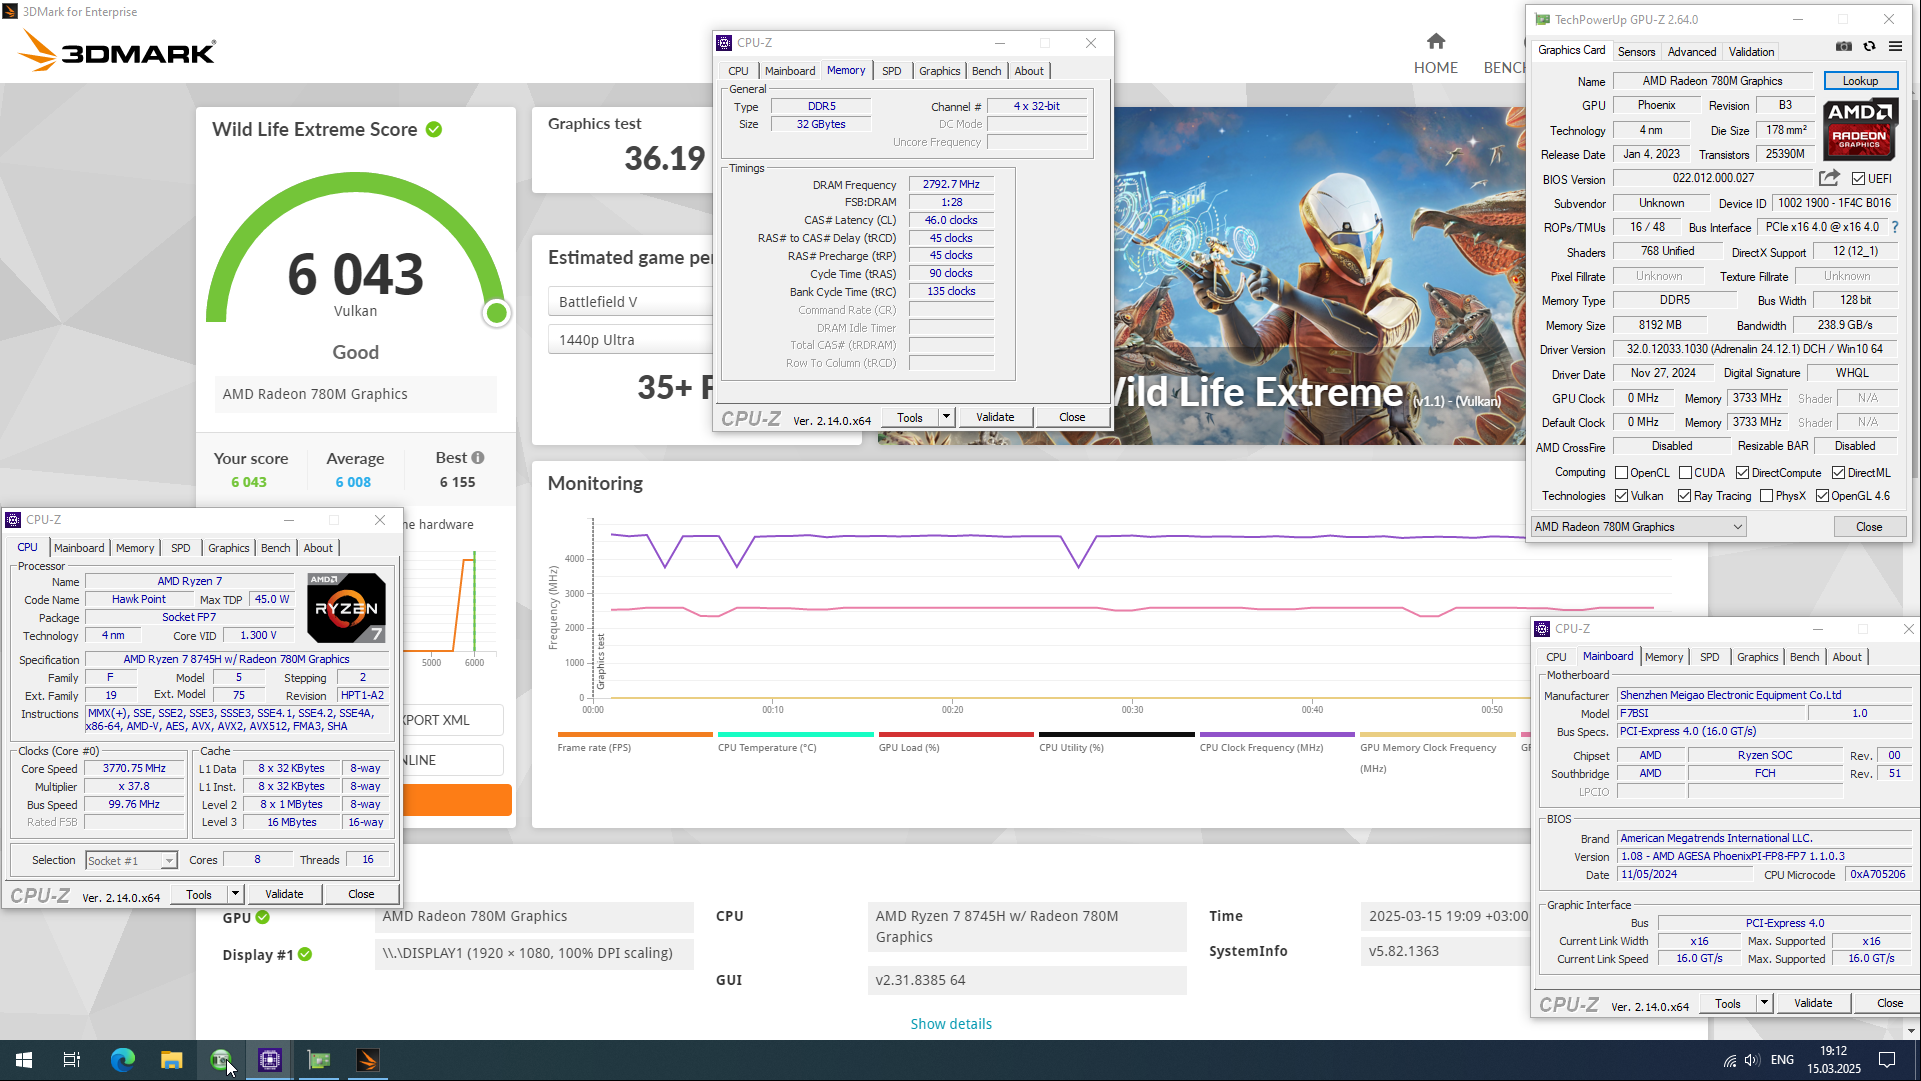
Task: Expand Tools arrow in CPU-Z Memory window
Action: tap(946, 417)
